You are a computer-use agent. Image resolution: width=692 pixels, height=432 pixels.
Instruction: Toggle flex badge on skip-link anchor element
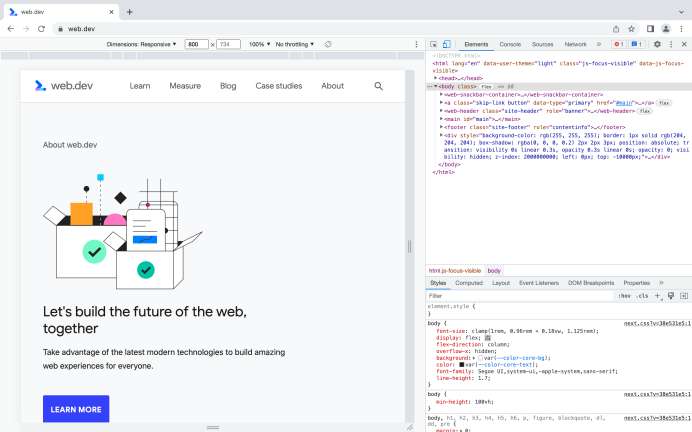tap(664, 103)
